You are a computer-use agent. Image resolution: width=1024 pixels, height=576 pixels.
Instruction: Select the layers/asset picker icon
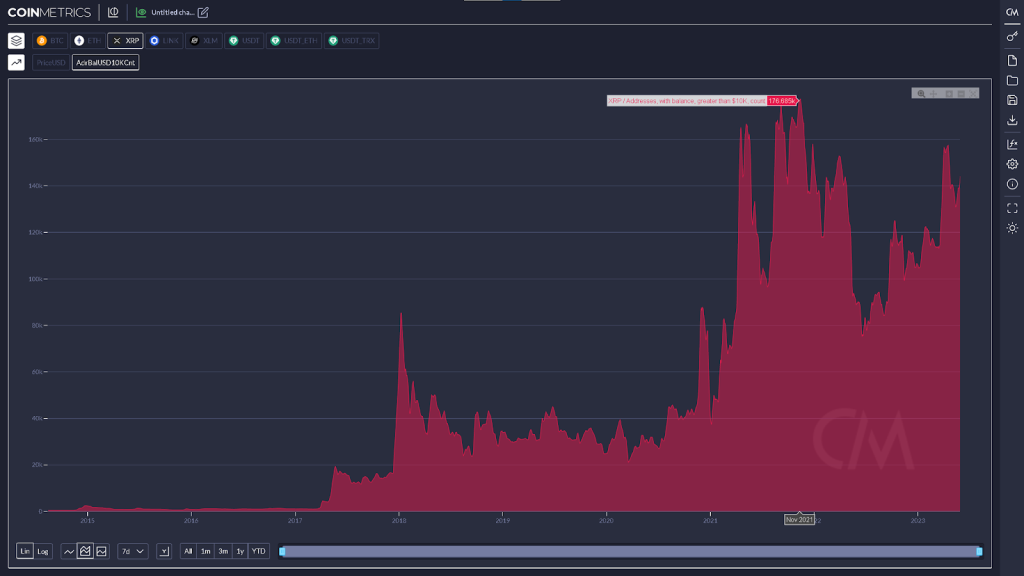(15, 41)
